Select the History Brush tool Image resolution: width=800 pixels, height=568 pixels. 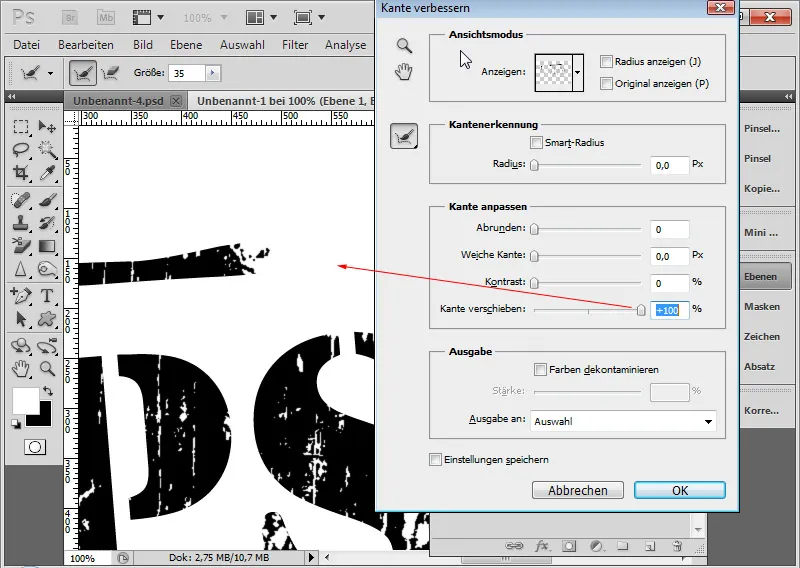pyautogui.click(x=47, y=223)
